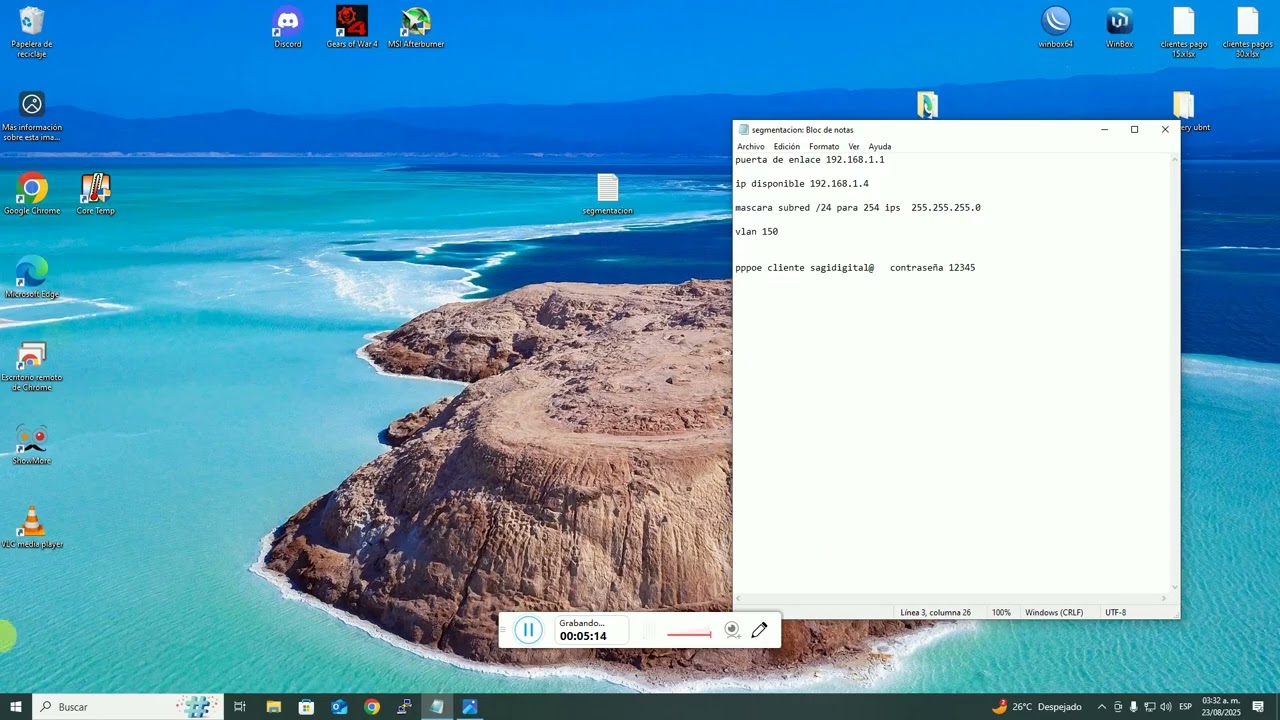Select 'Más información sobre esta imagen' icon
The width and height of the screenshot is (1280, 720).
click(x=32, y=116)
